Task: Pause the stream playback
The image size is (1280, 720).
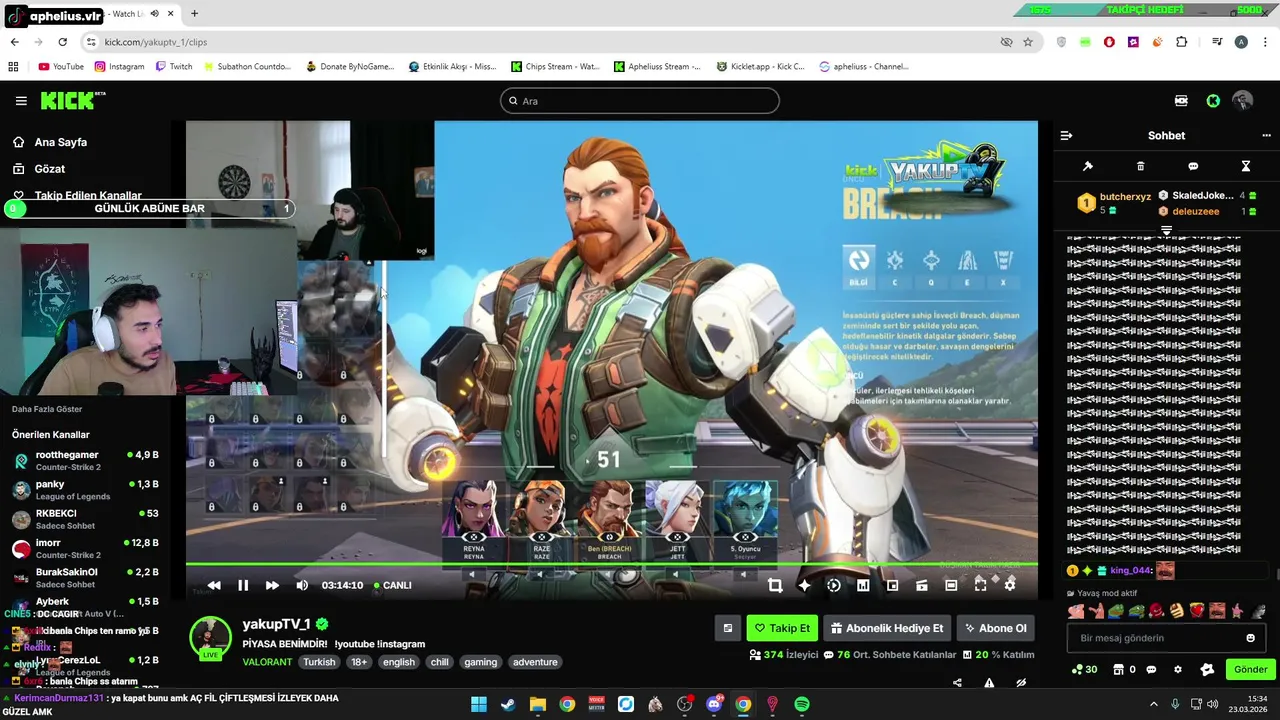Action: (243, 585)
